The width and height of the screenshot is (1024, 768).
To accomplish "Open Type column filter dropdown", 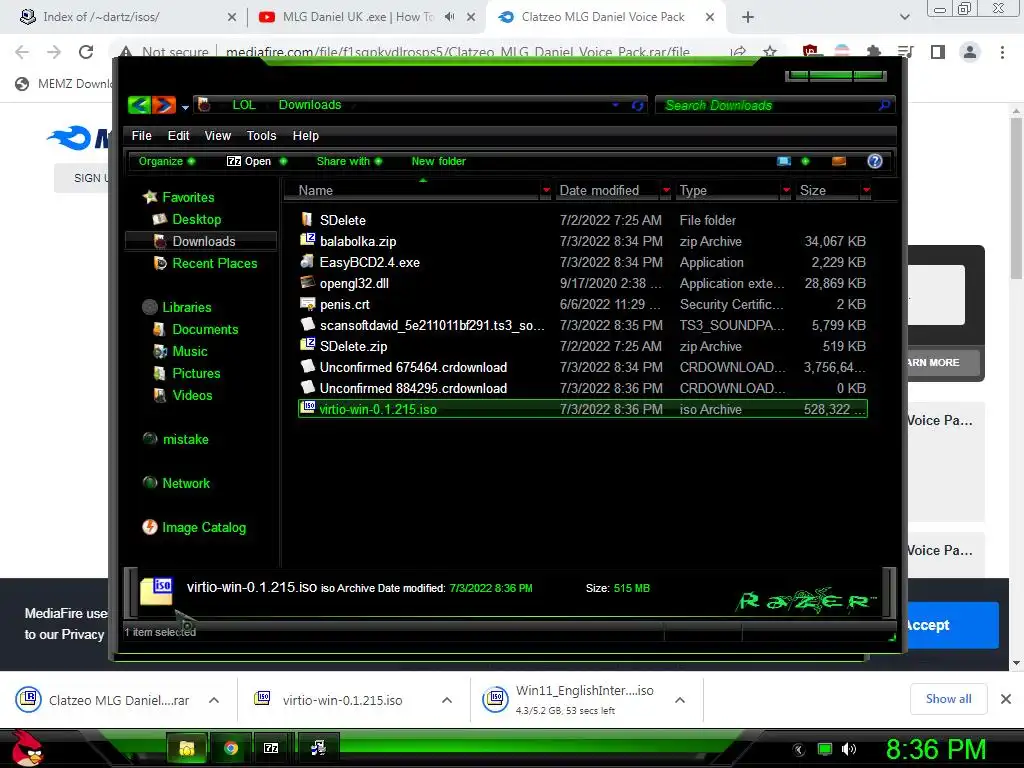I will (786, 190).
